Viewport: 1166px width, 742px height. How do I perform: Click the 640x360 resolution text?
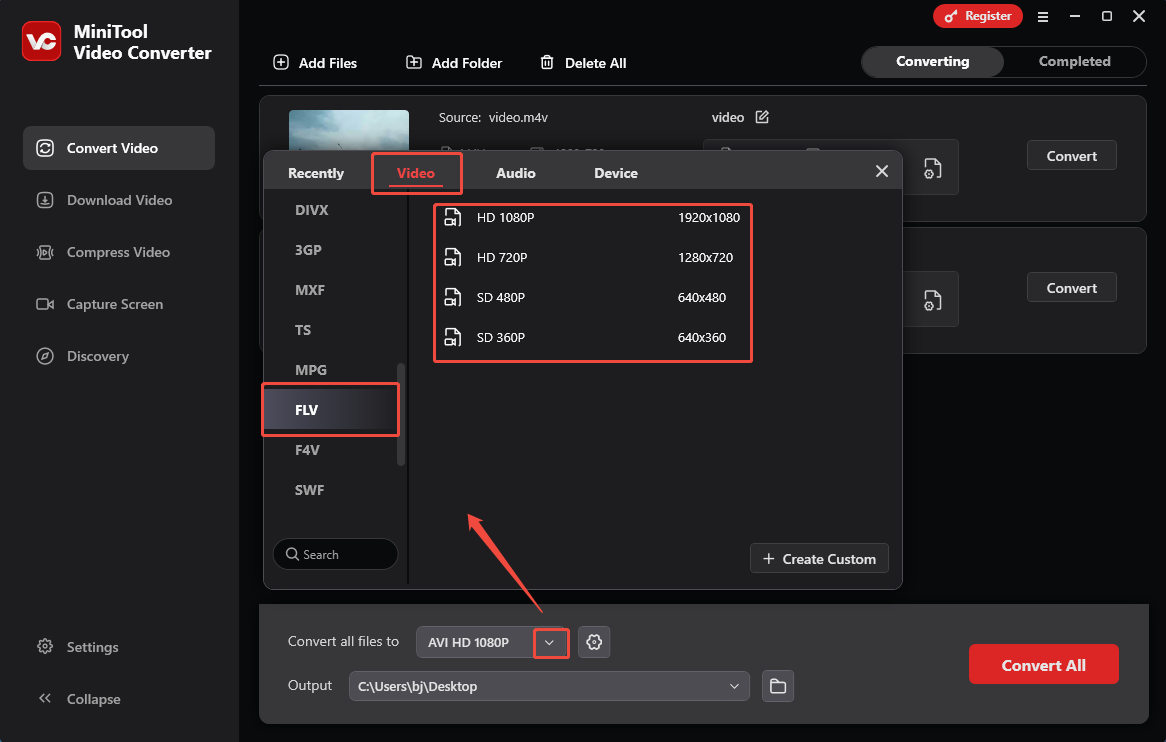point(701,338)
